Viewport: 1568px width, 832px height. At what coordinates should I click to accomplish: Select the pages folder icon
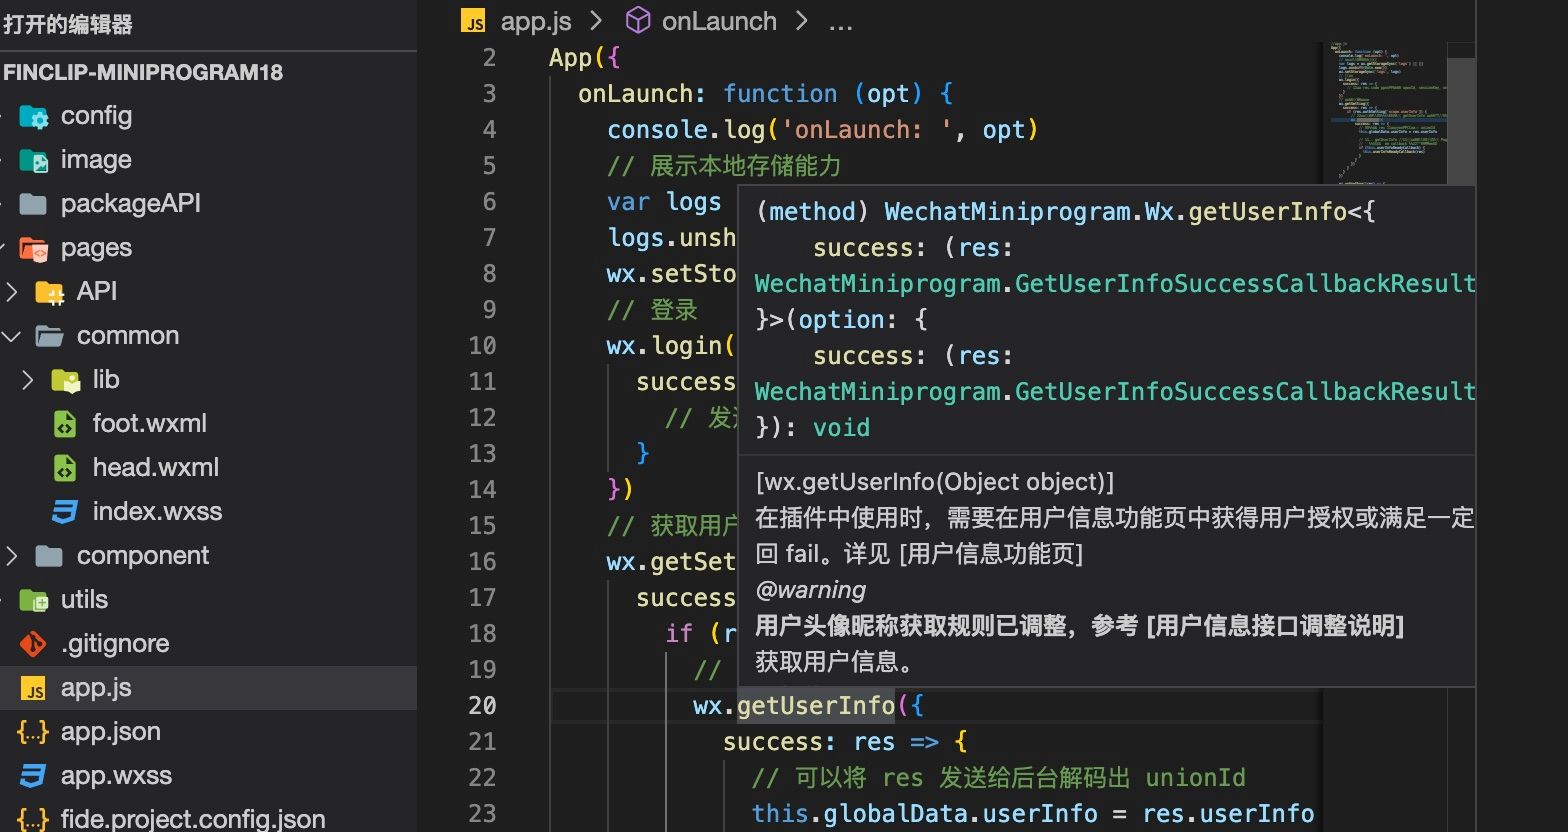[x=33, y=248]
